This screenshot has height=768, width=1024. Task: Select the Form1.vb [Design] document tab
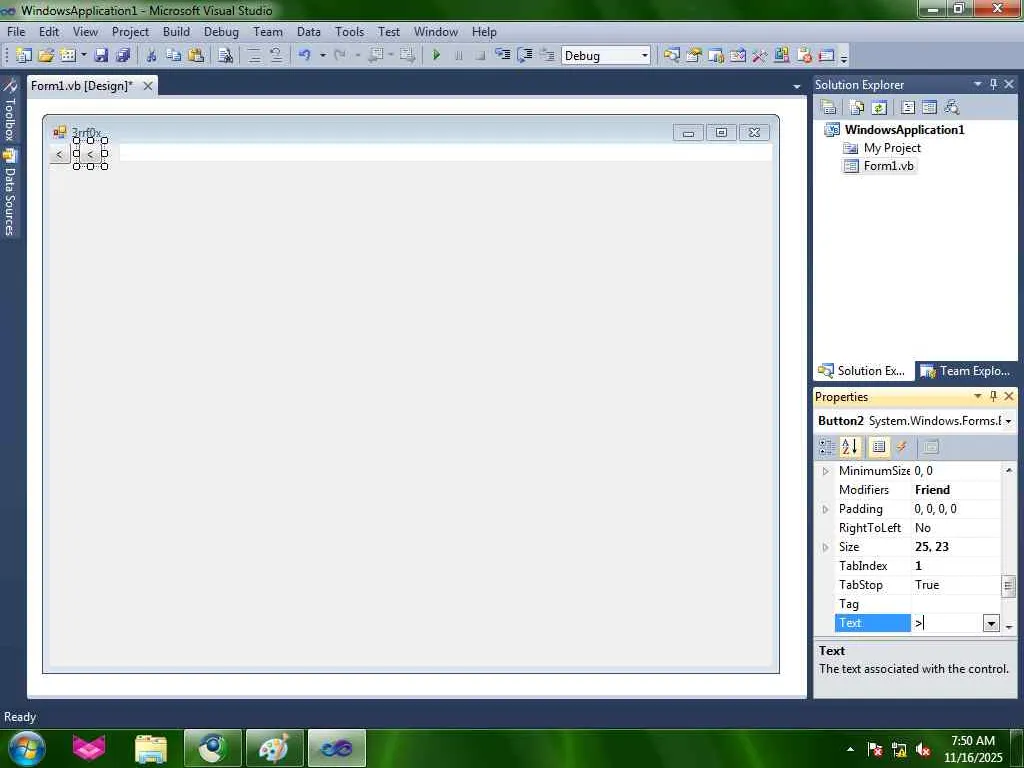tap(82, 86)
